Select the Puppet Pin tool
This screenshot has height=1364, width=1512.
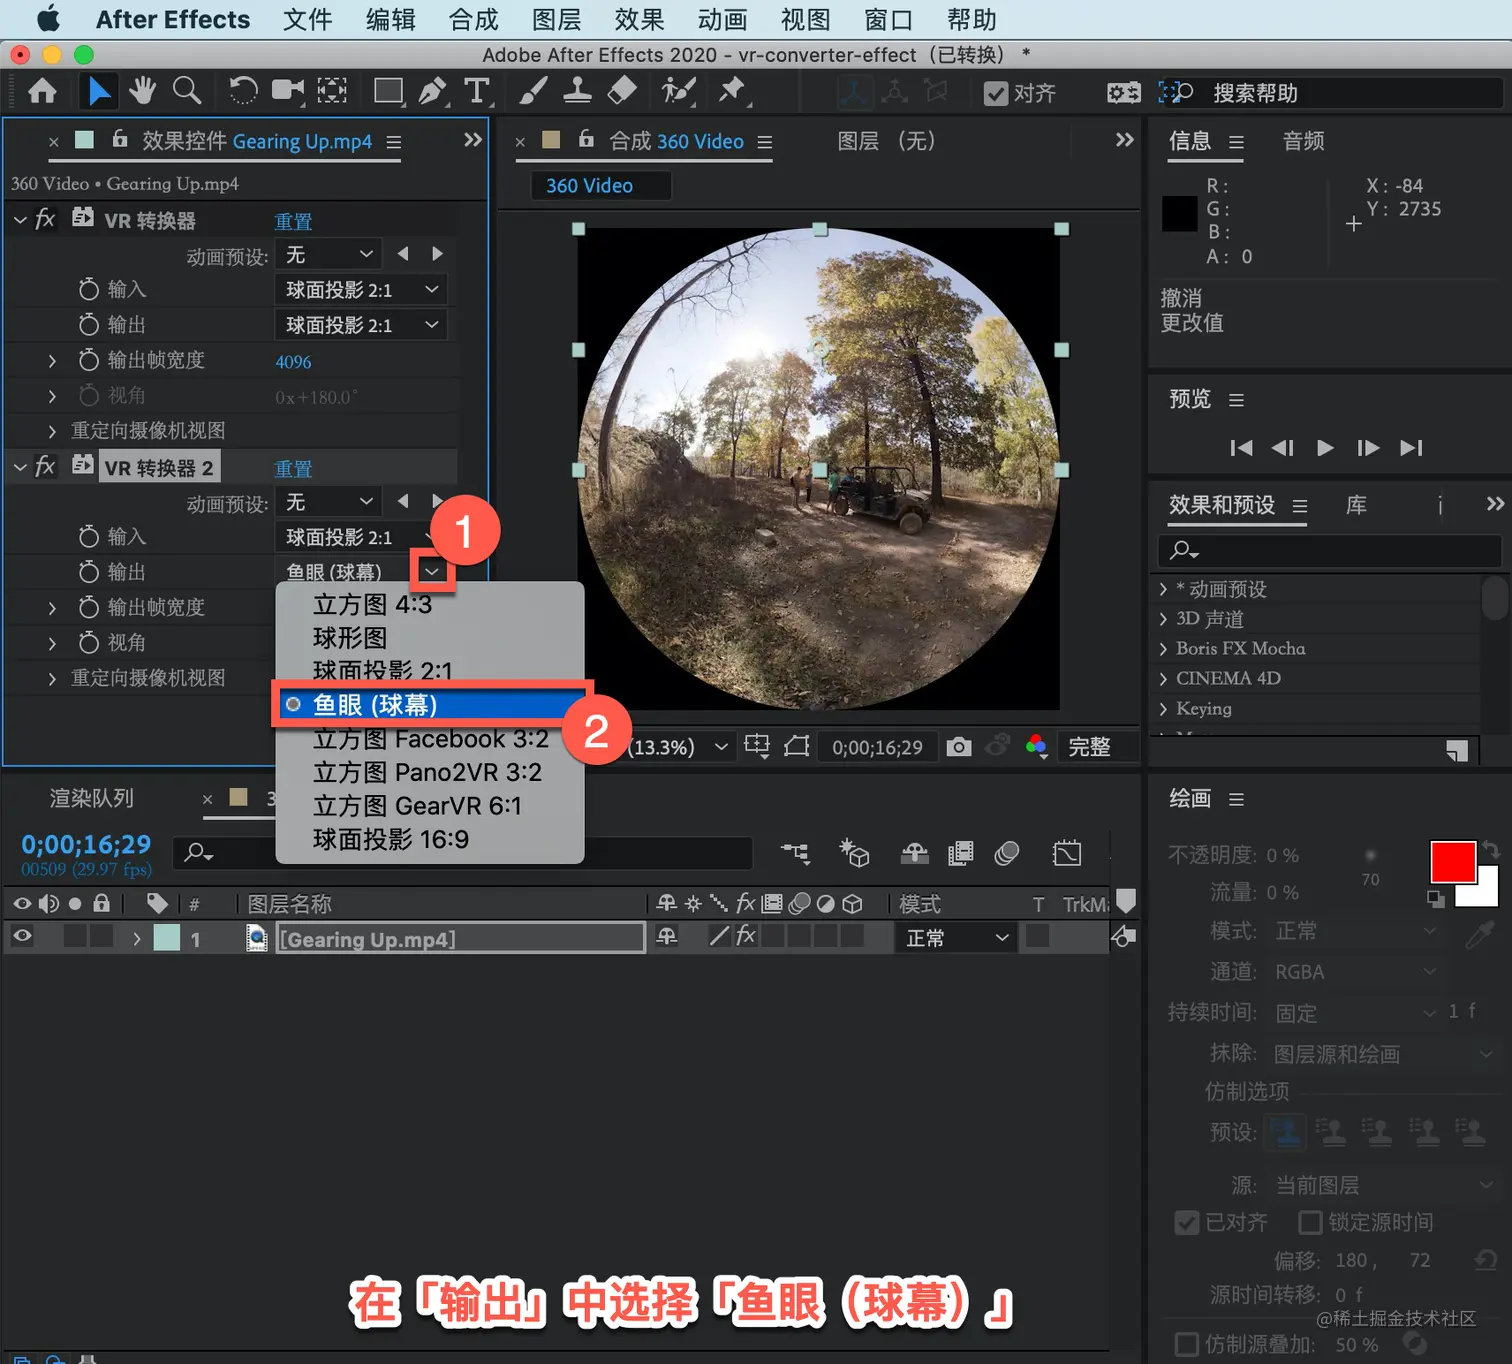tap(733, 92)
